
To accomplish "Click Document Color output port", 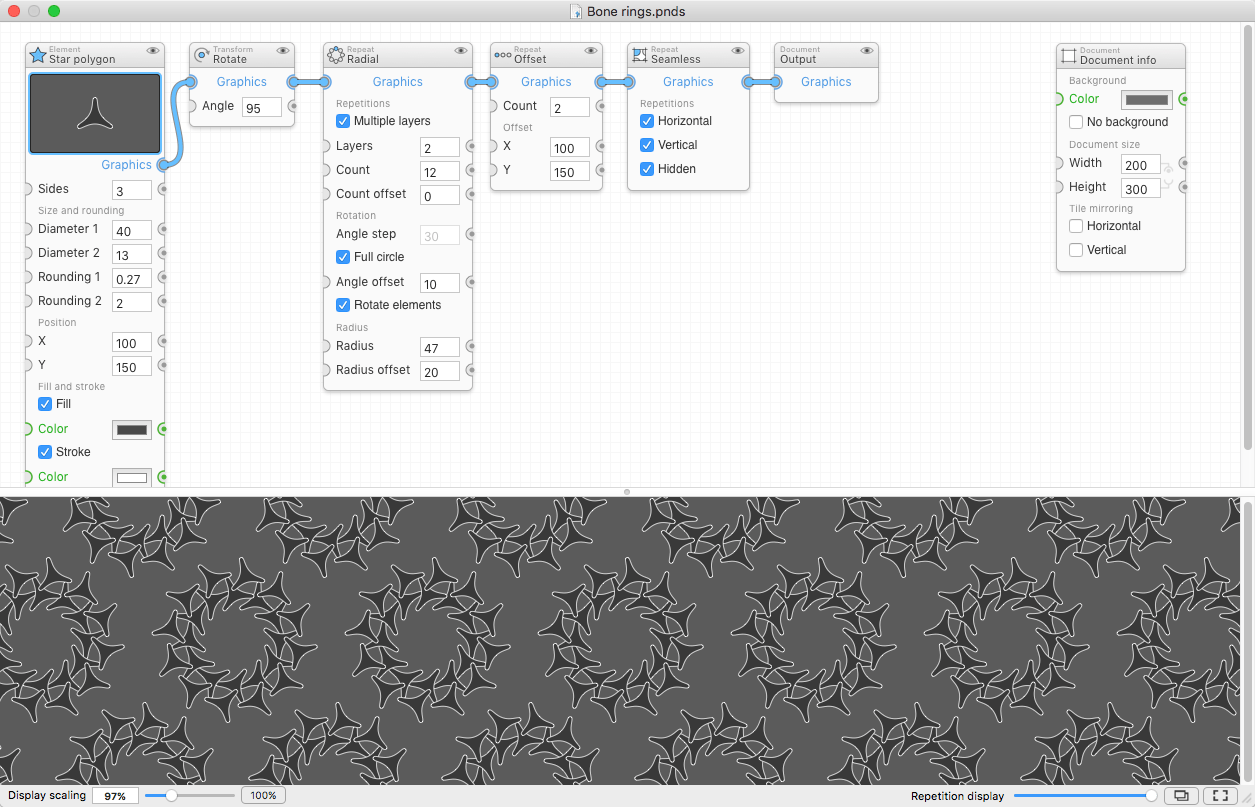I will [x=1184, y=99].
